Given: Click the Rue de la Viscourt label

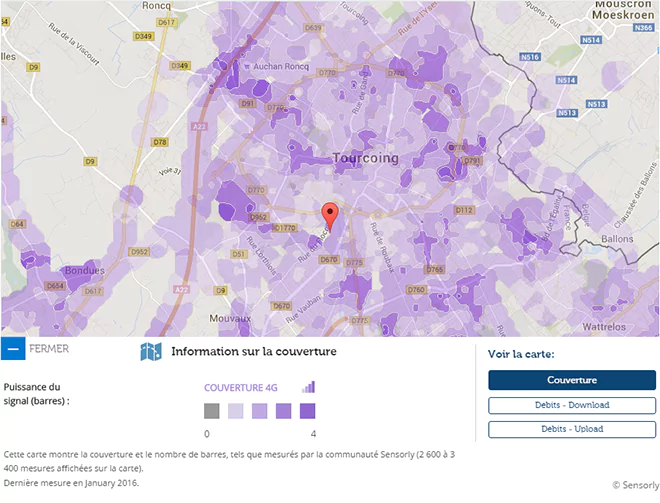Looking at the screenshot, I should tap(74, 44).
